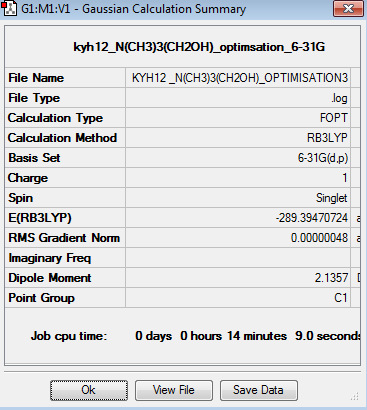
Task: Click the Charge value cell
Action: [238, 178]
